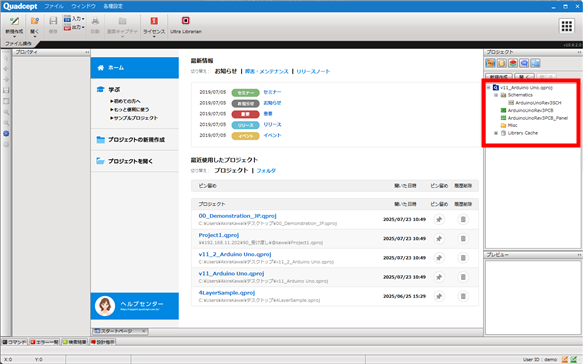Screen dimensions: 583x364
Task: Open the dropdown arrow under 新規作成
Action: tap(14, 37)
